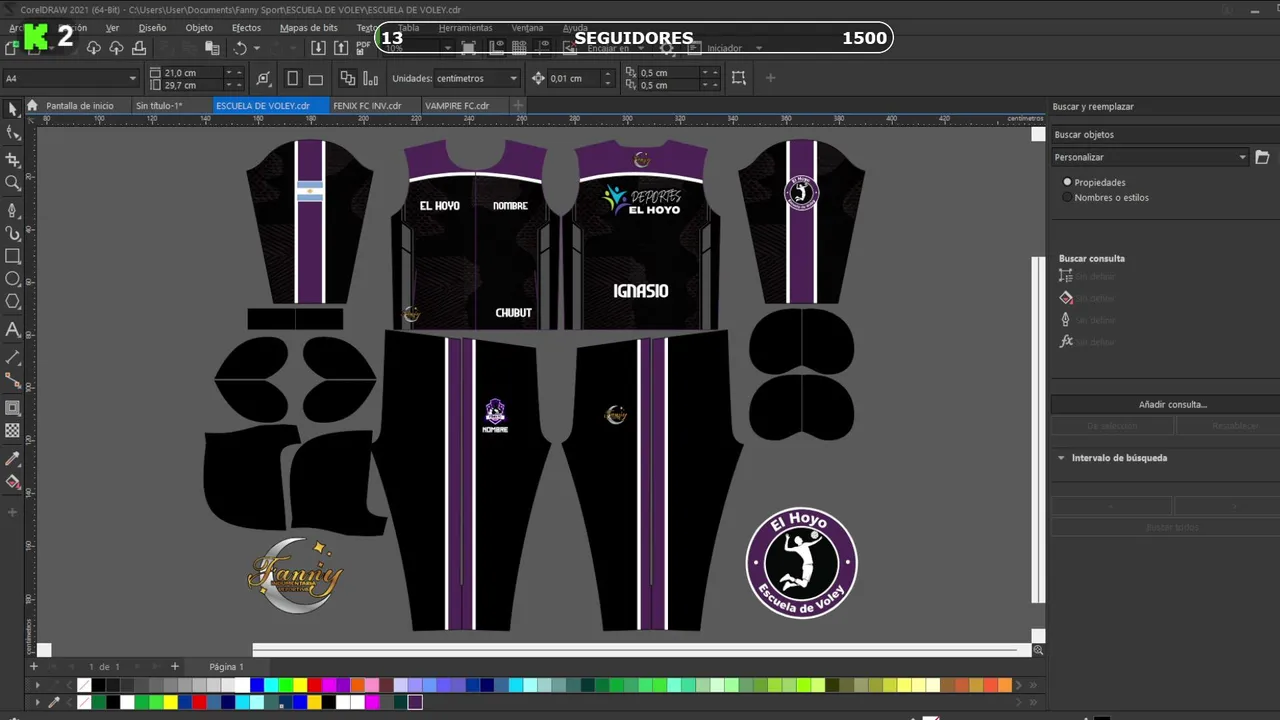The image size is (1280, 720).
Task: Set page to landscape orientation
Action: (315, 78)
